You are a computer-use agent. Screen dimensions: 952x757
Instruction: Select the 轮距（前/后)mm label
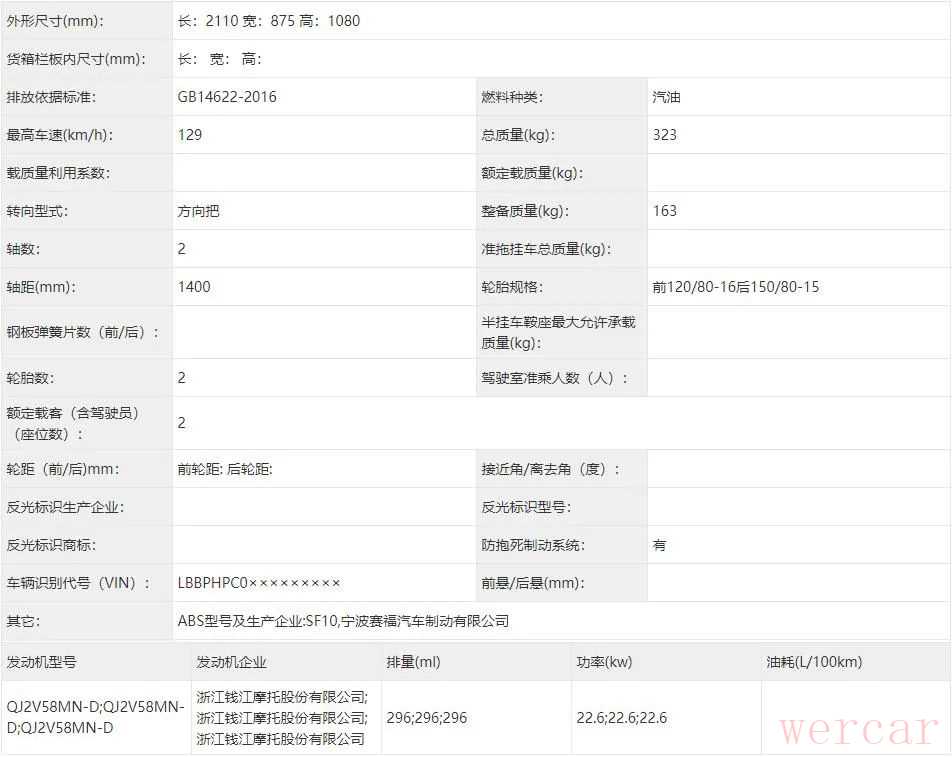(x=63, y=469)
